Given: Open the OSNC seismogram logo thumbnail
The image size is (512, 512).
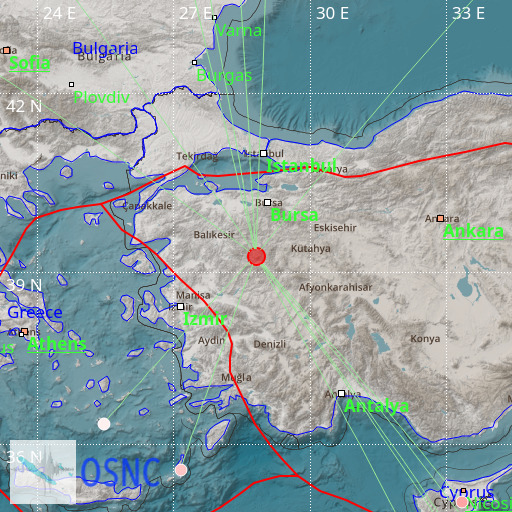Looking at the screenshot, I should (x=43, y=472).
